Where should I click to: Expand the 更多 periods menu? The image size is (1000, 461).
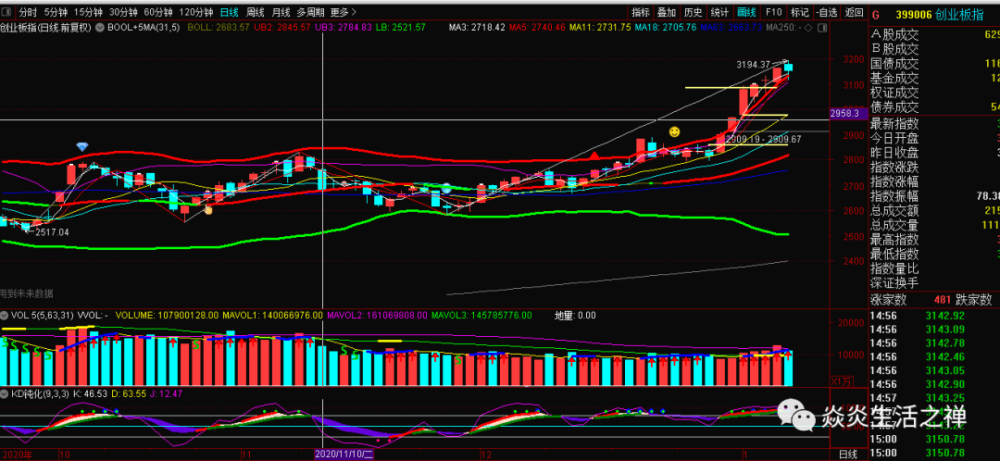(x=343, y=13)
